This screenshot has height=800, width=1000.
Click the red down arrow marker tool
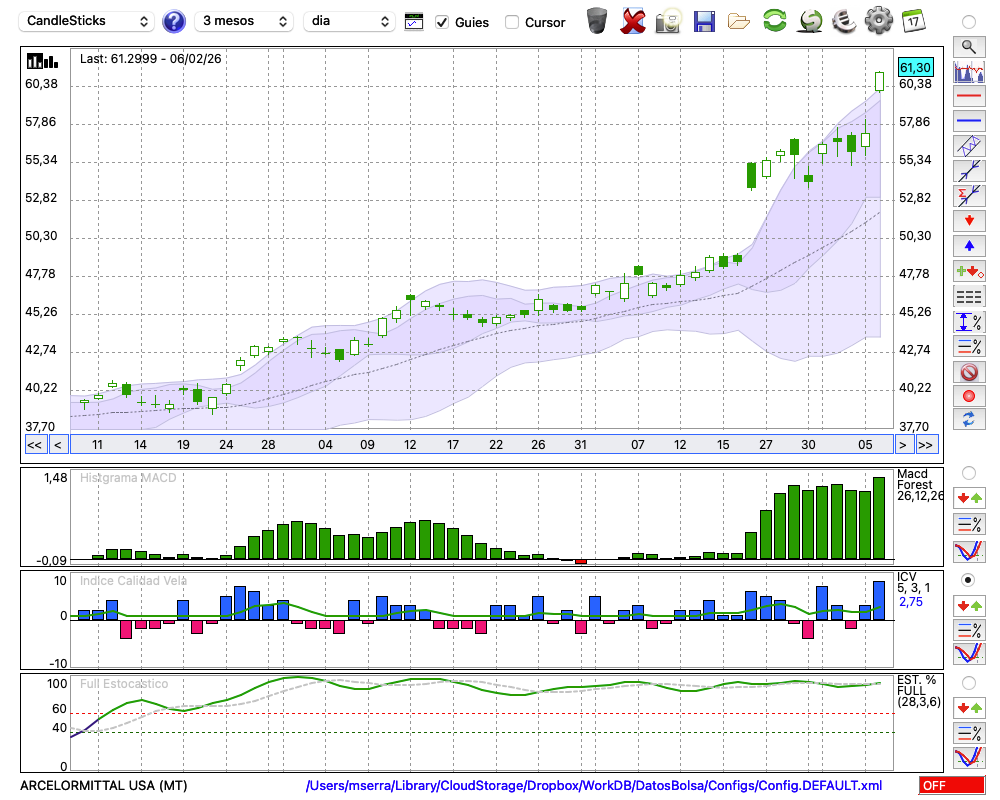969,220
